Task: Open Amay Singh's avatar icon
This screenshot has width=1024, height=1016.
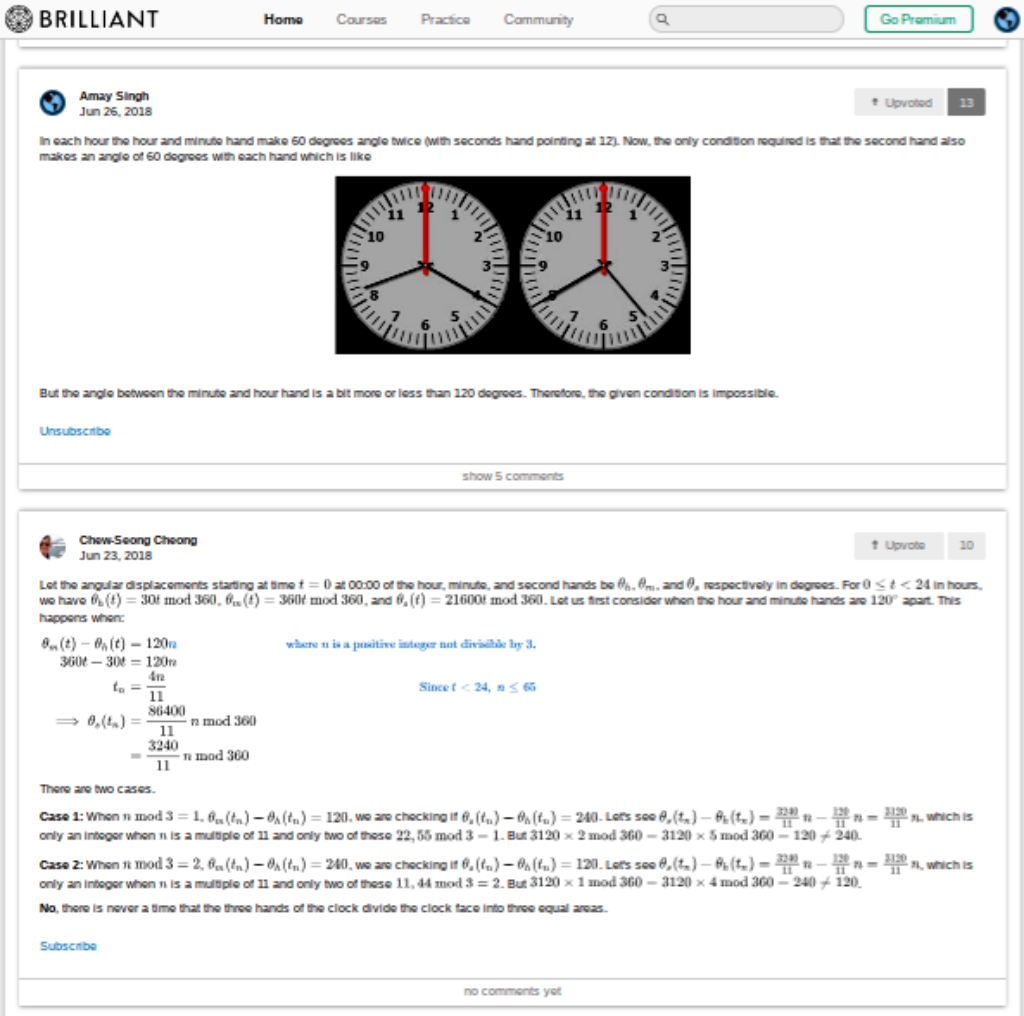Action: coord(52,103)
